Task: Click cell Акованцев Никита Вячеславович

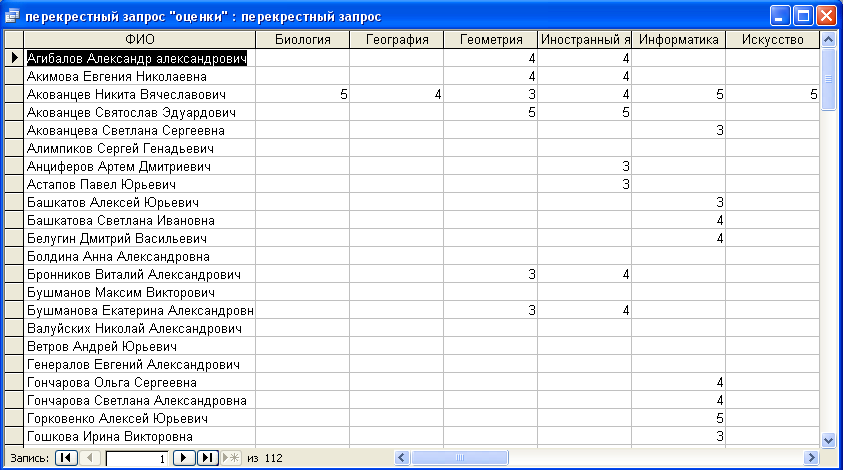Action: click(x=139, y=94)
